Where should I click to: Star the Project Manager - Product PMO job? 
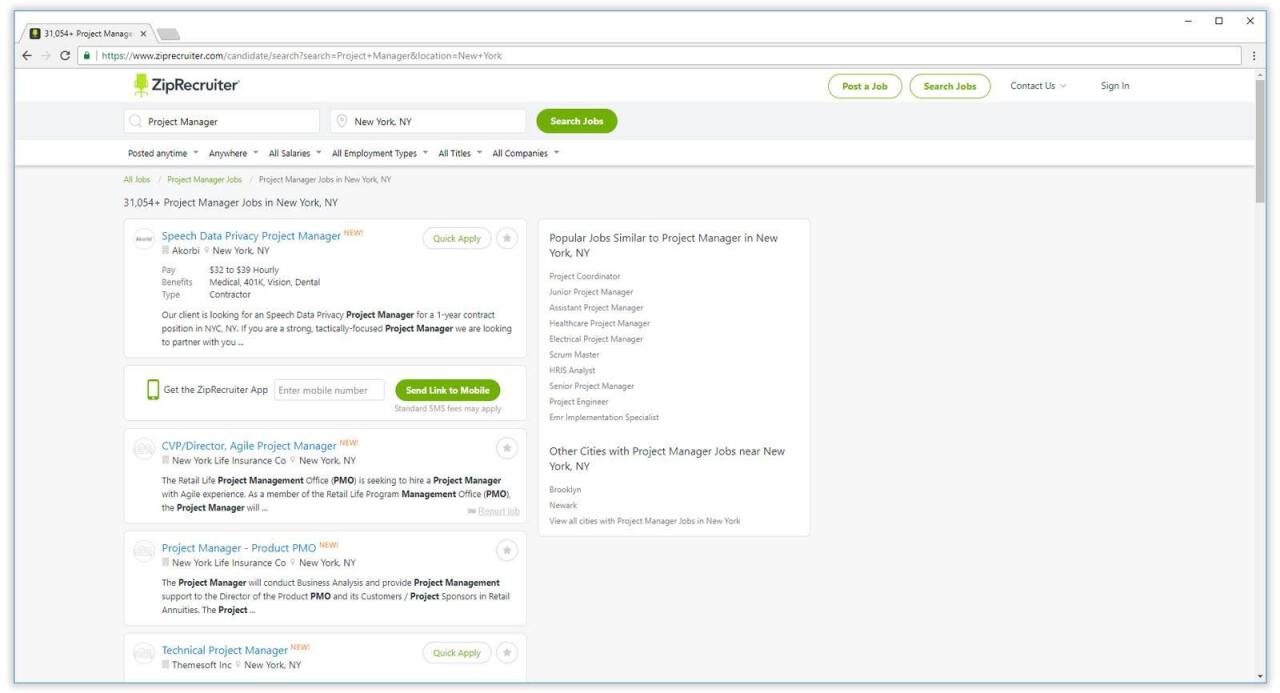coord(508,550)
